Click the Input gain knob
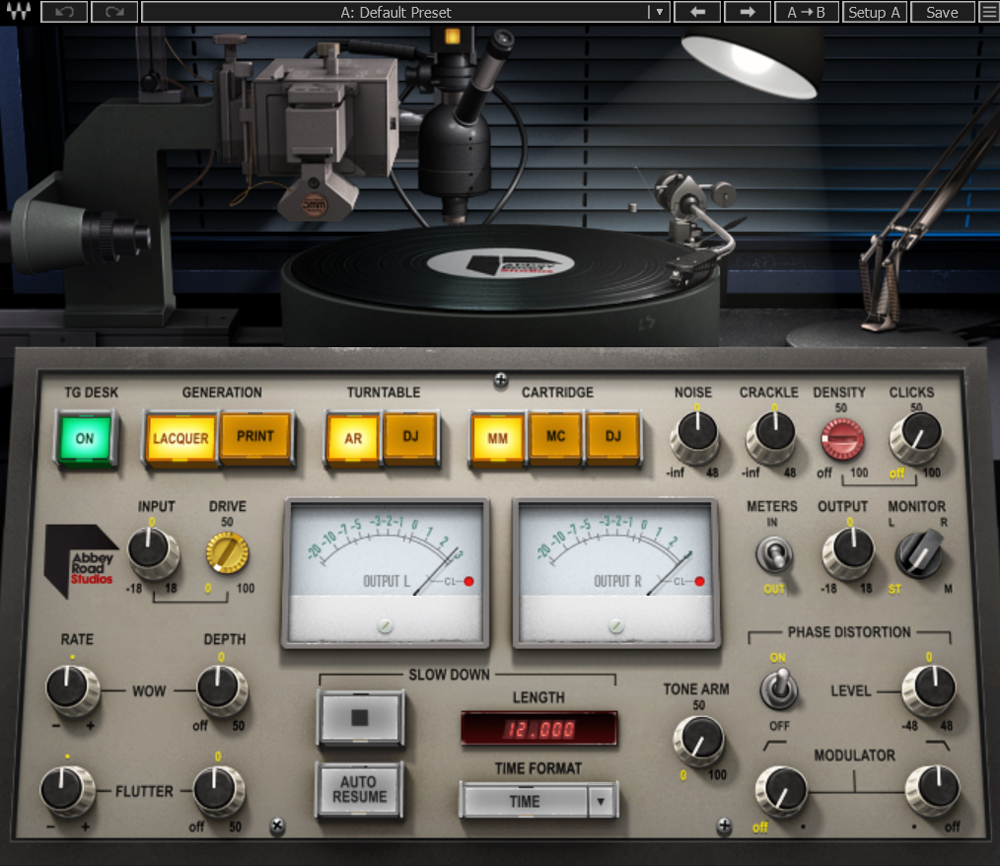The image size is (1000, 866). (153, 552)
